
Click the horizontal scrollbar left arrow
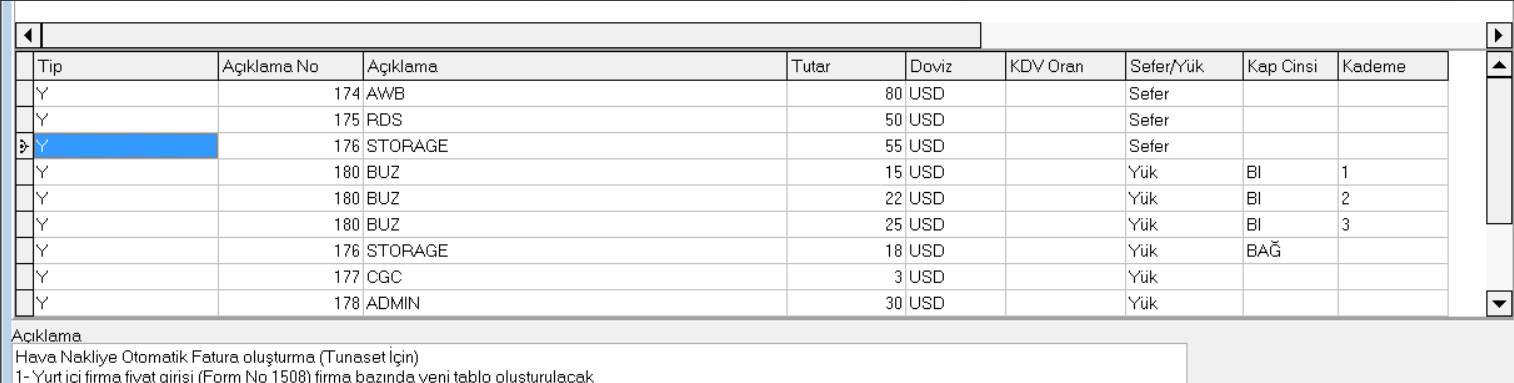coord(27,35)
